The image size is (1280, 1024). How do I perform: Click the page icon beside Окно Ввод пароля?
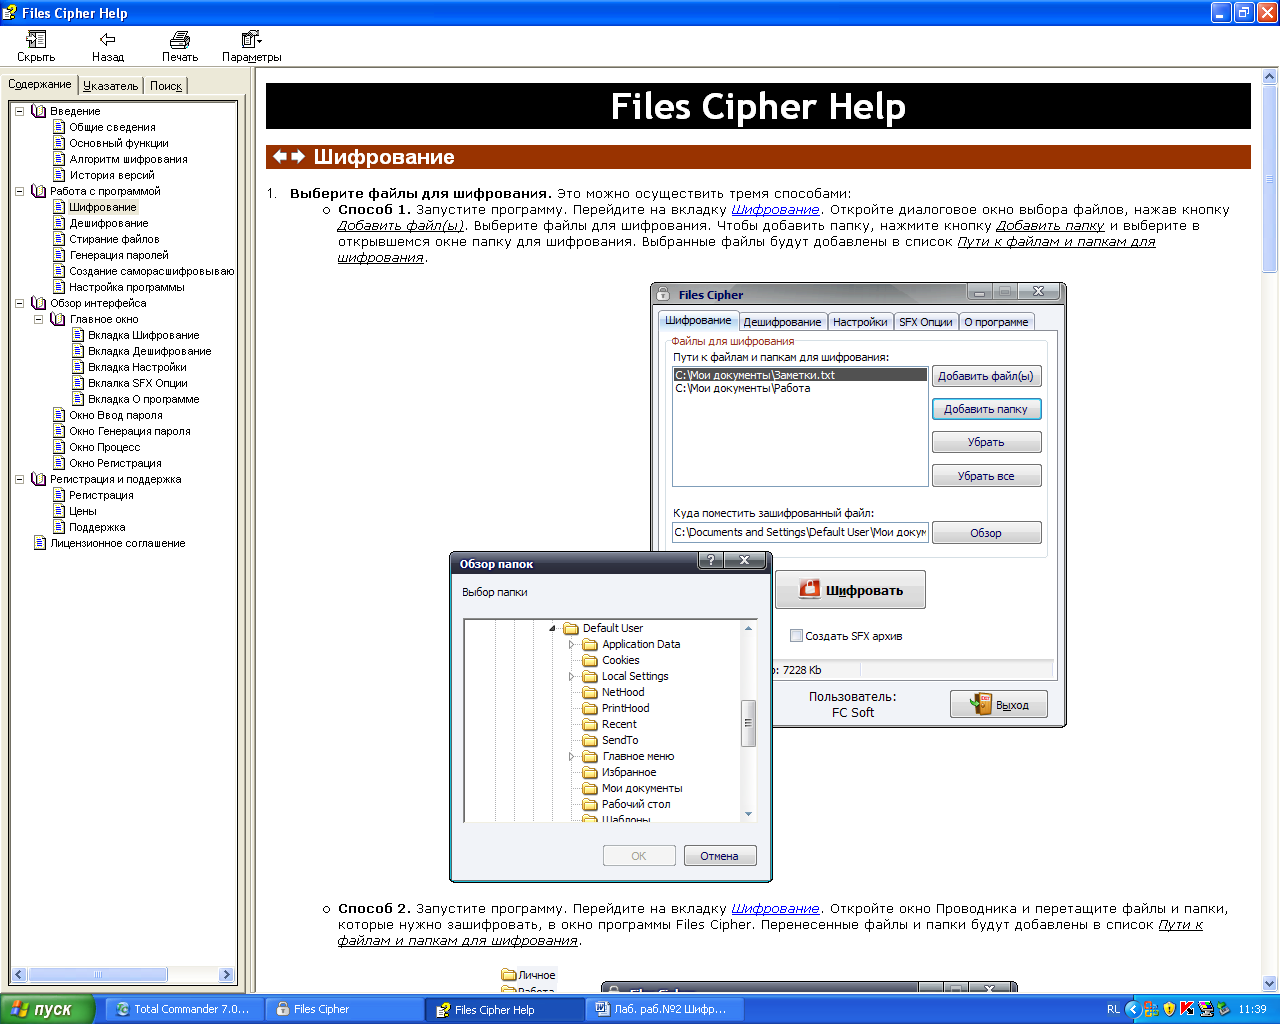59,415
